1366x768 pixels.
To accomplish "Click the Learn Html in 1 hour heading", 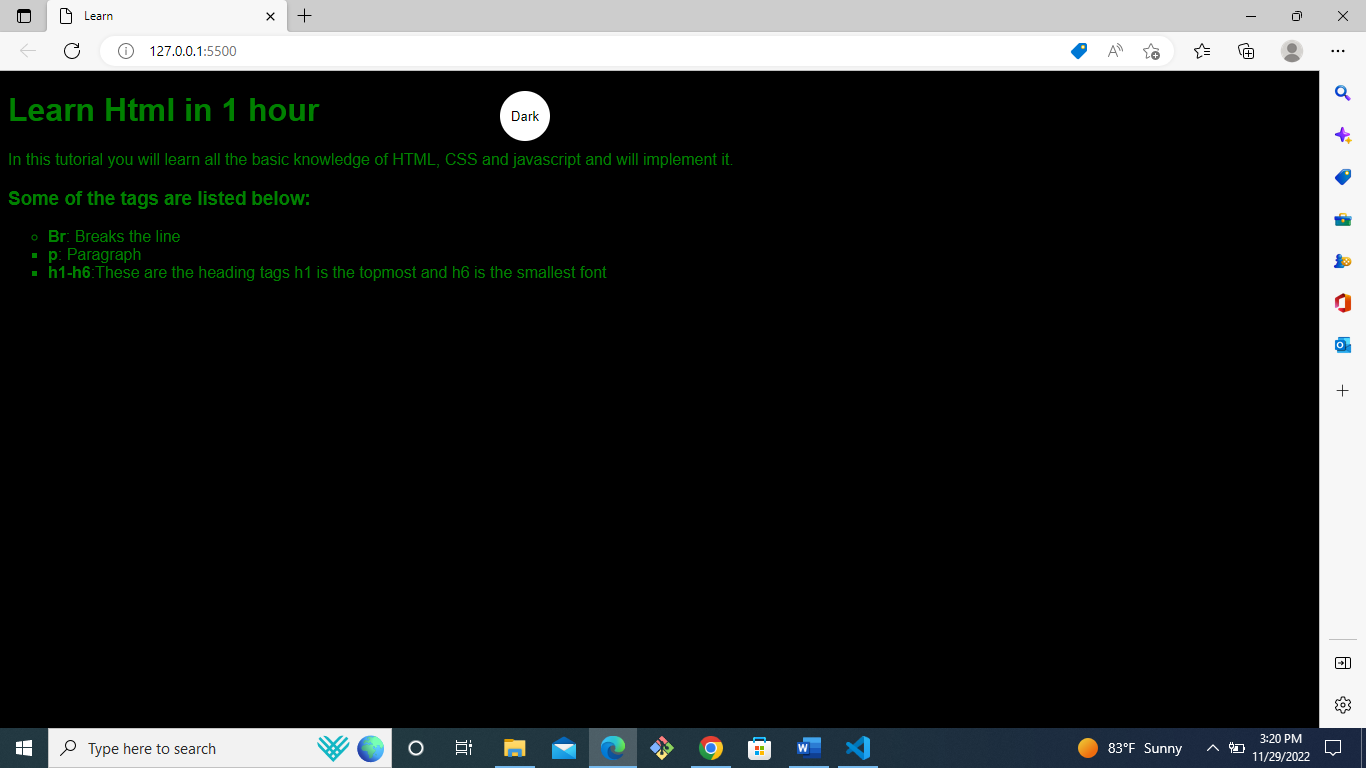I will point(164,110).
